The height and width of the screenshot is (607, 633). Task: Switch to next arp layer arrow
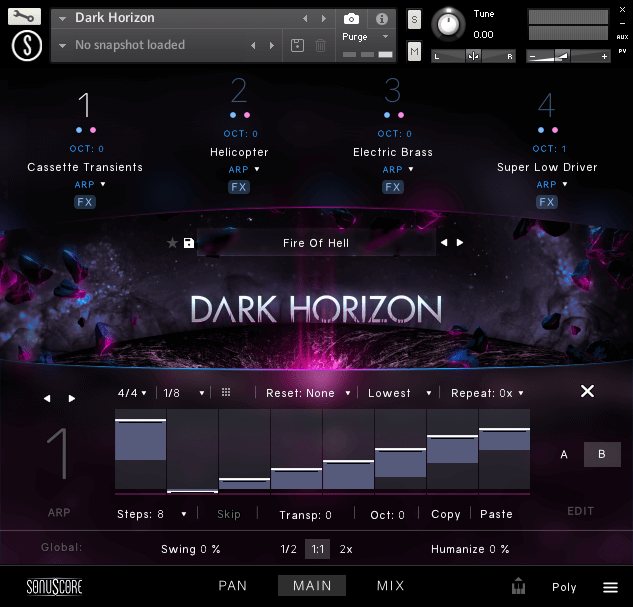(71, 398)
